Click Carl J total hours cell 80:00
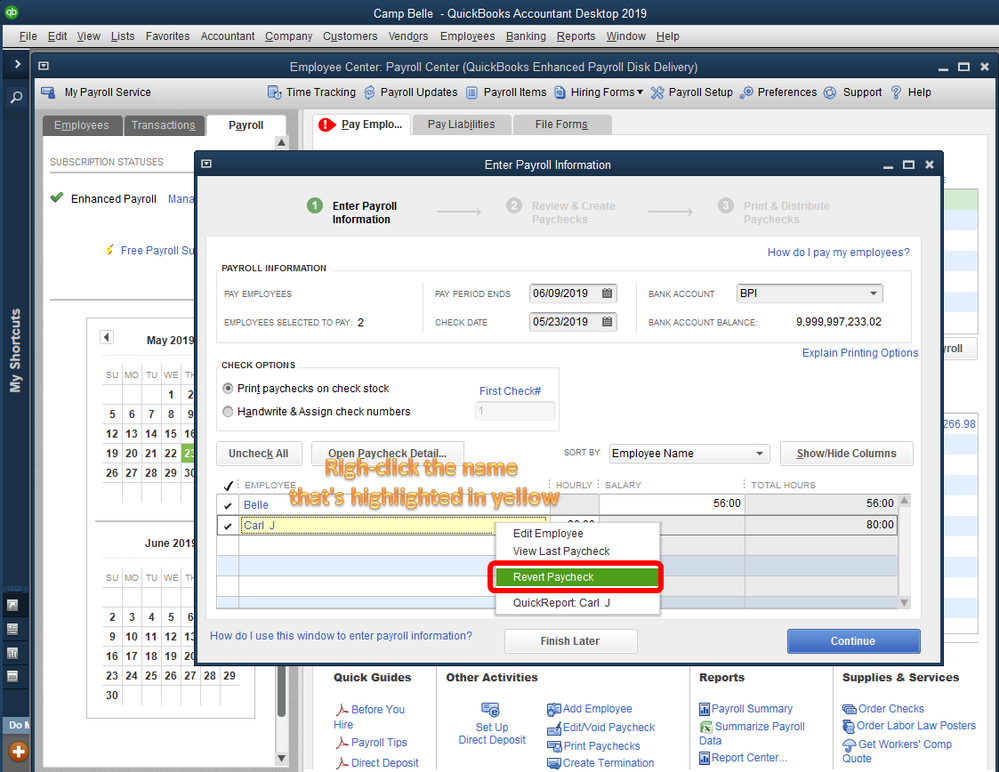Image resolution: width=999 pixels, height=772 pixels. 821,525
